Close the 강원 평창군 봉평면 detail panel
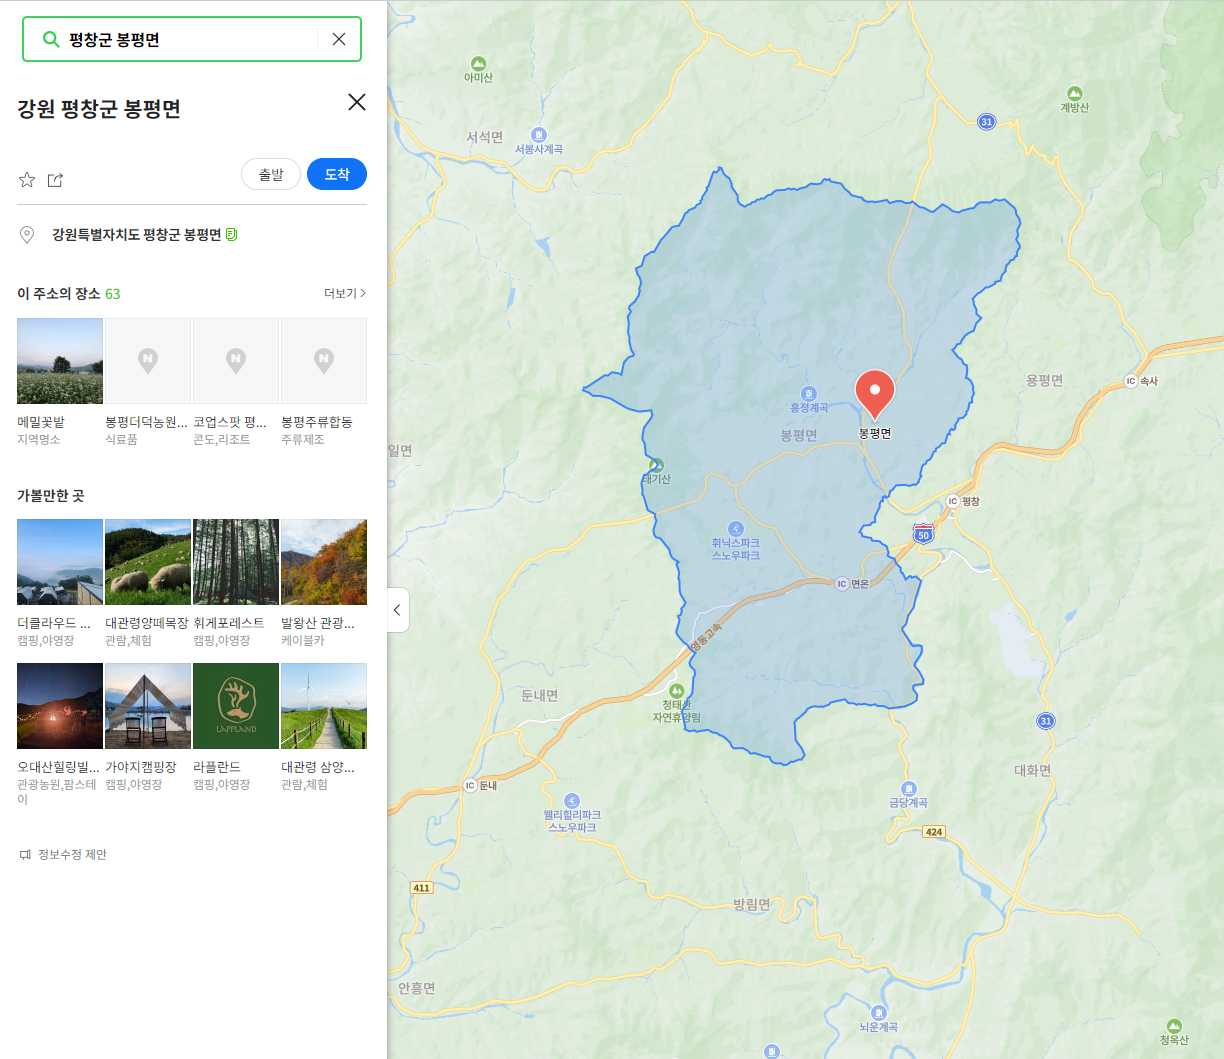The width and height of the screenshot is (1224, 1059). [x=356, y=102]
